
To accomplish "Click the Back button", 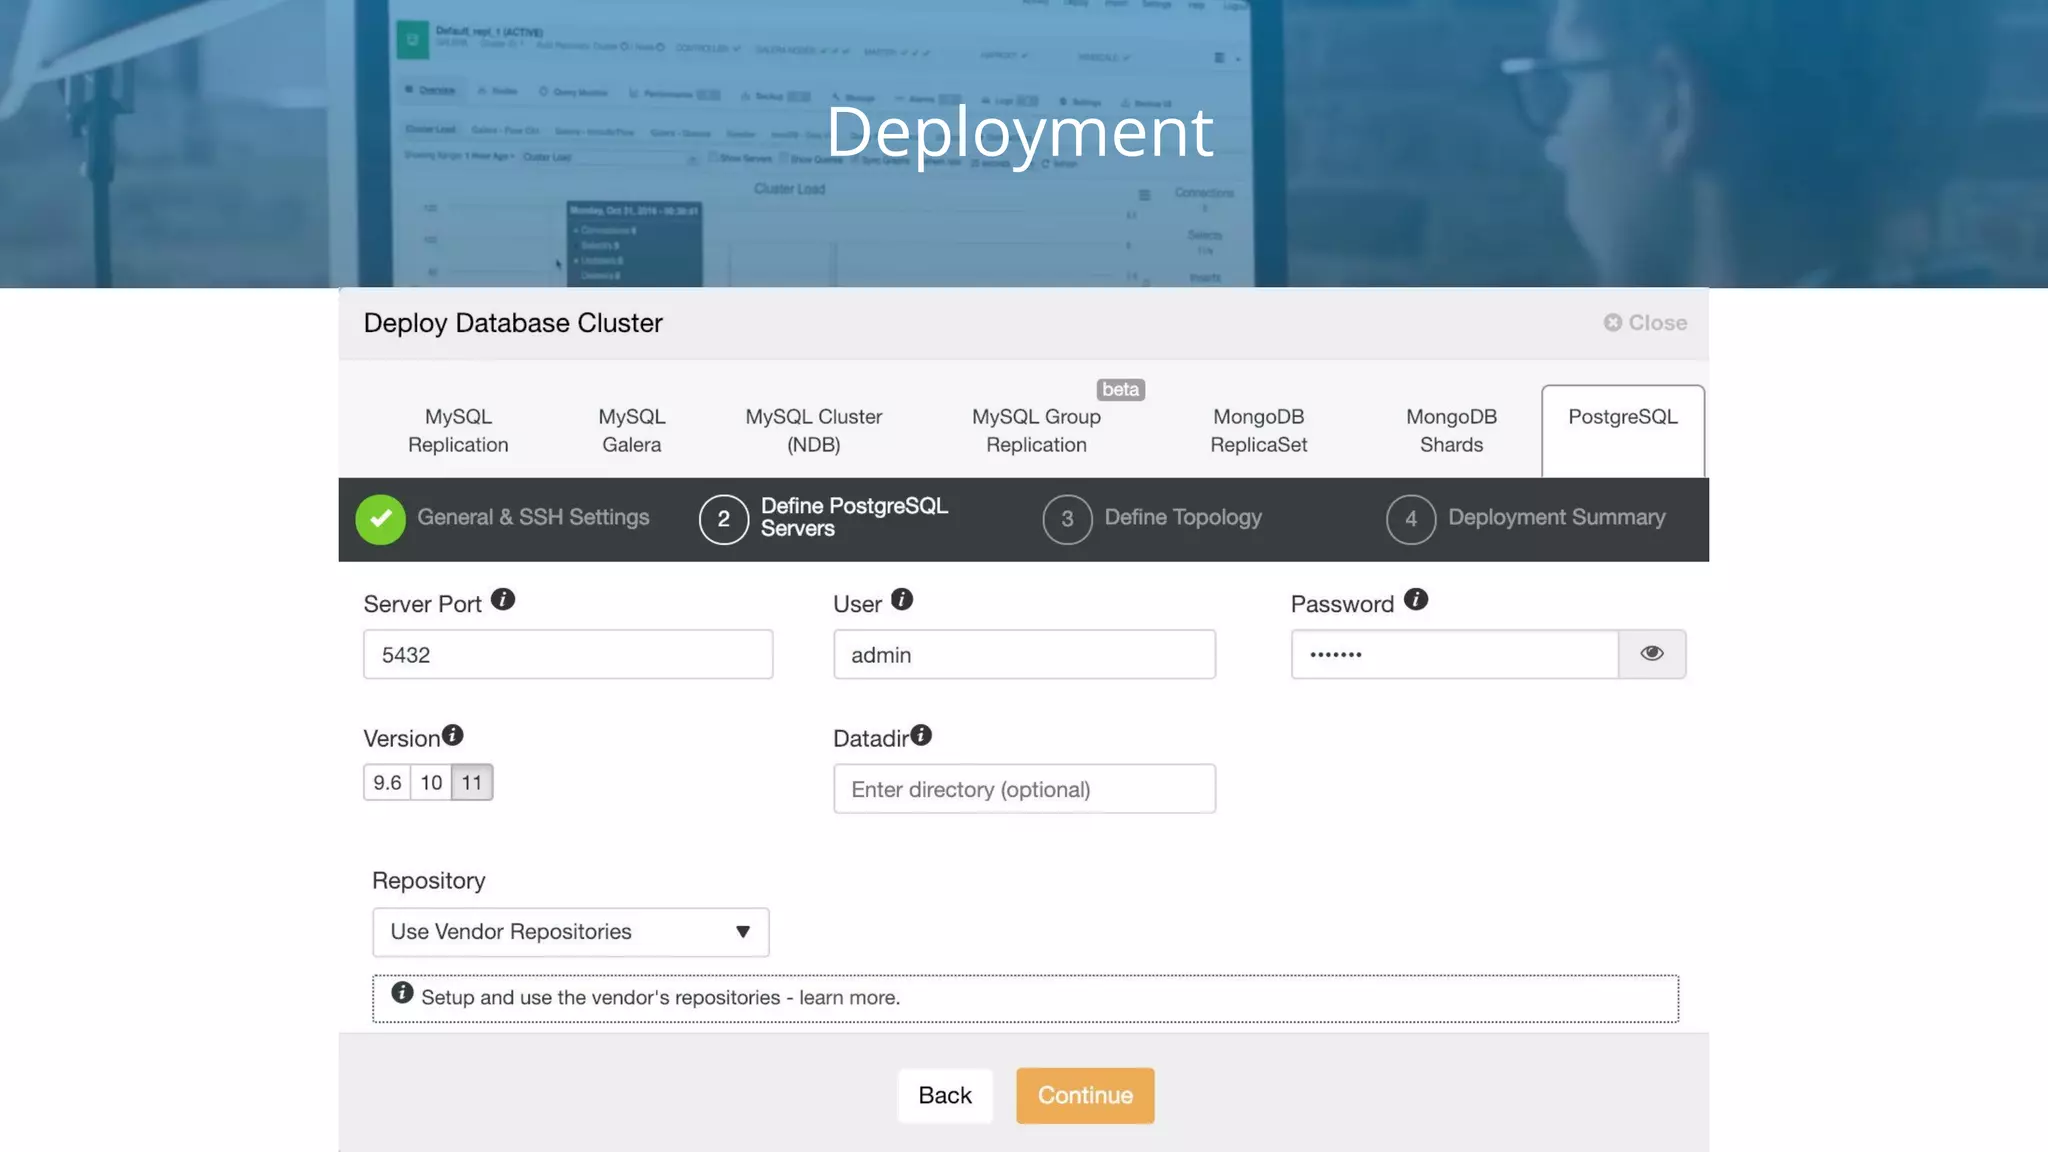I will [x=945, y=1095].
